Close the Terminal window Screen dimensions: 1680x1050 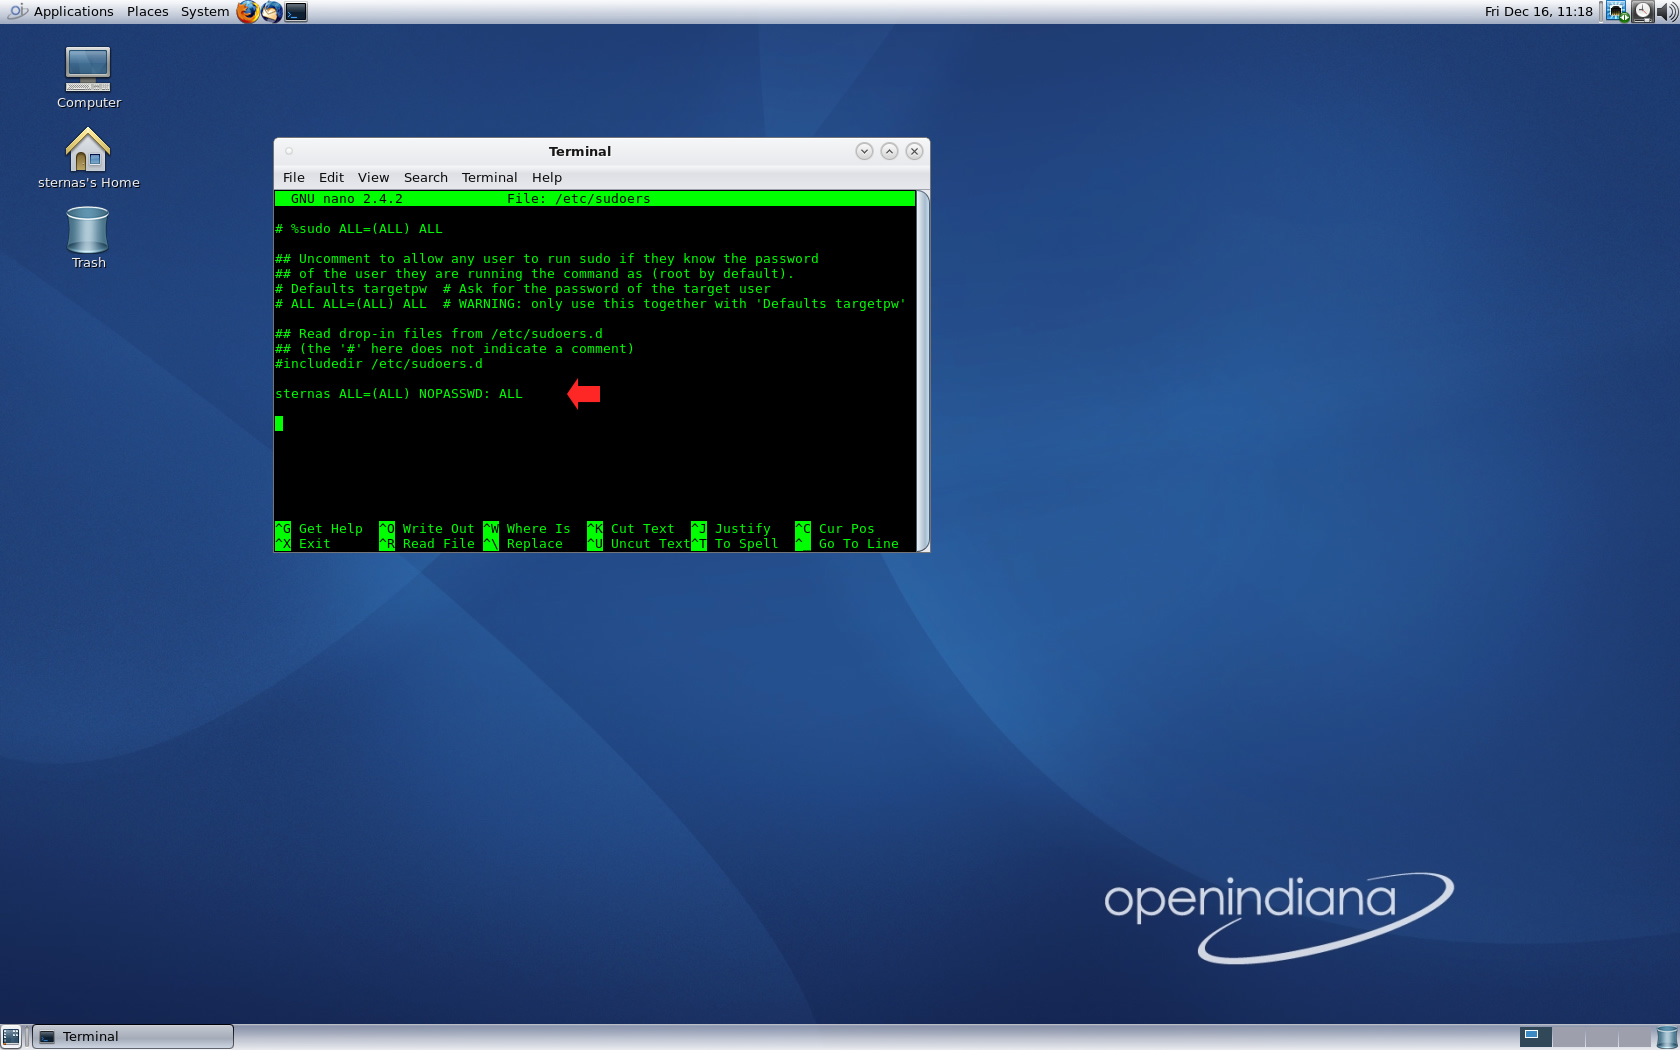point(914,151)
